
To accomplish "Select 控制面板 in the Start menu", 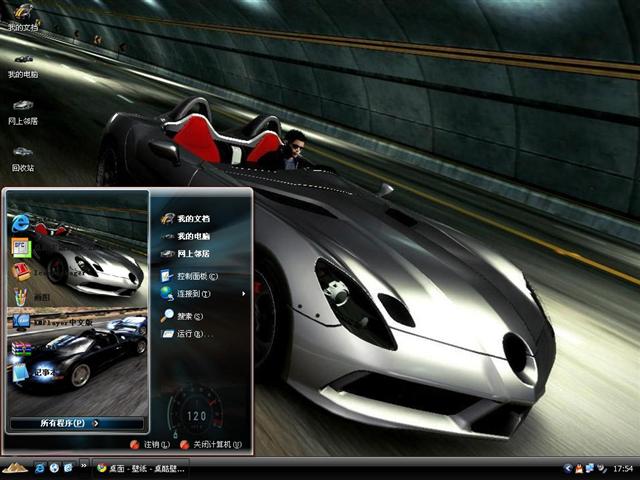I will coord(196,276).
